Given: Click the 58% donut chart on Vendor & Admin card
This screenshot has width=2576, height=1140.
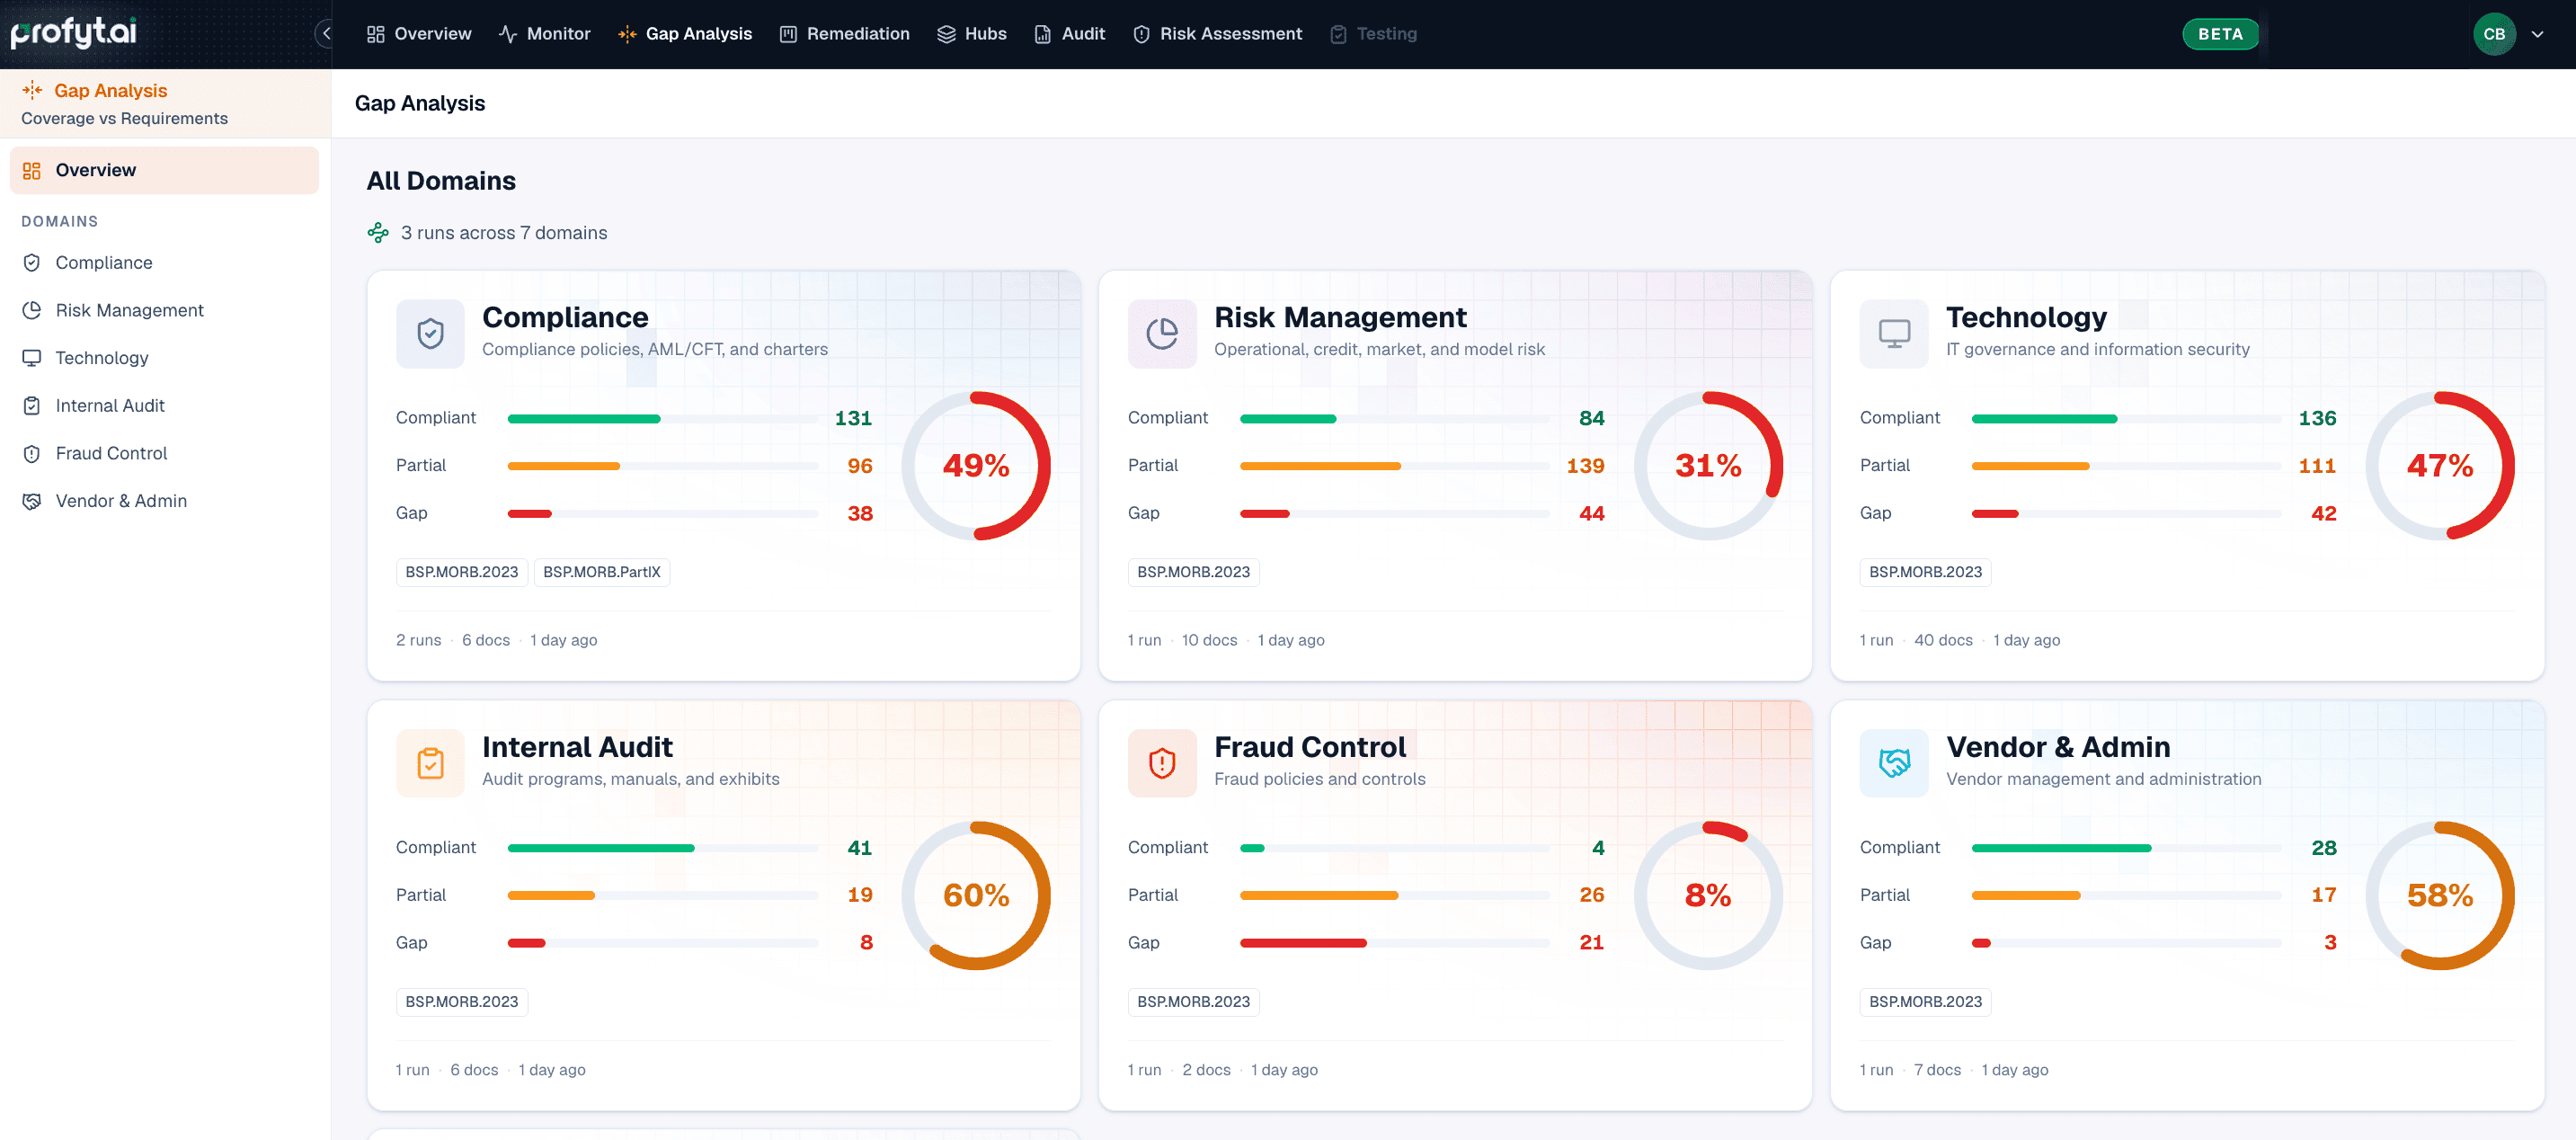Looking at the screenshot, I should click(x=2440, y=896).
